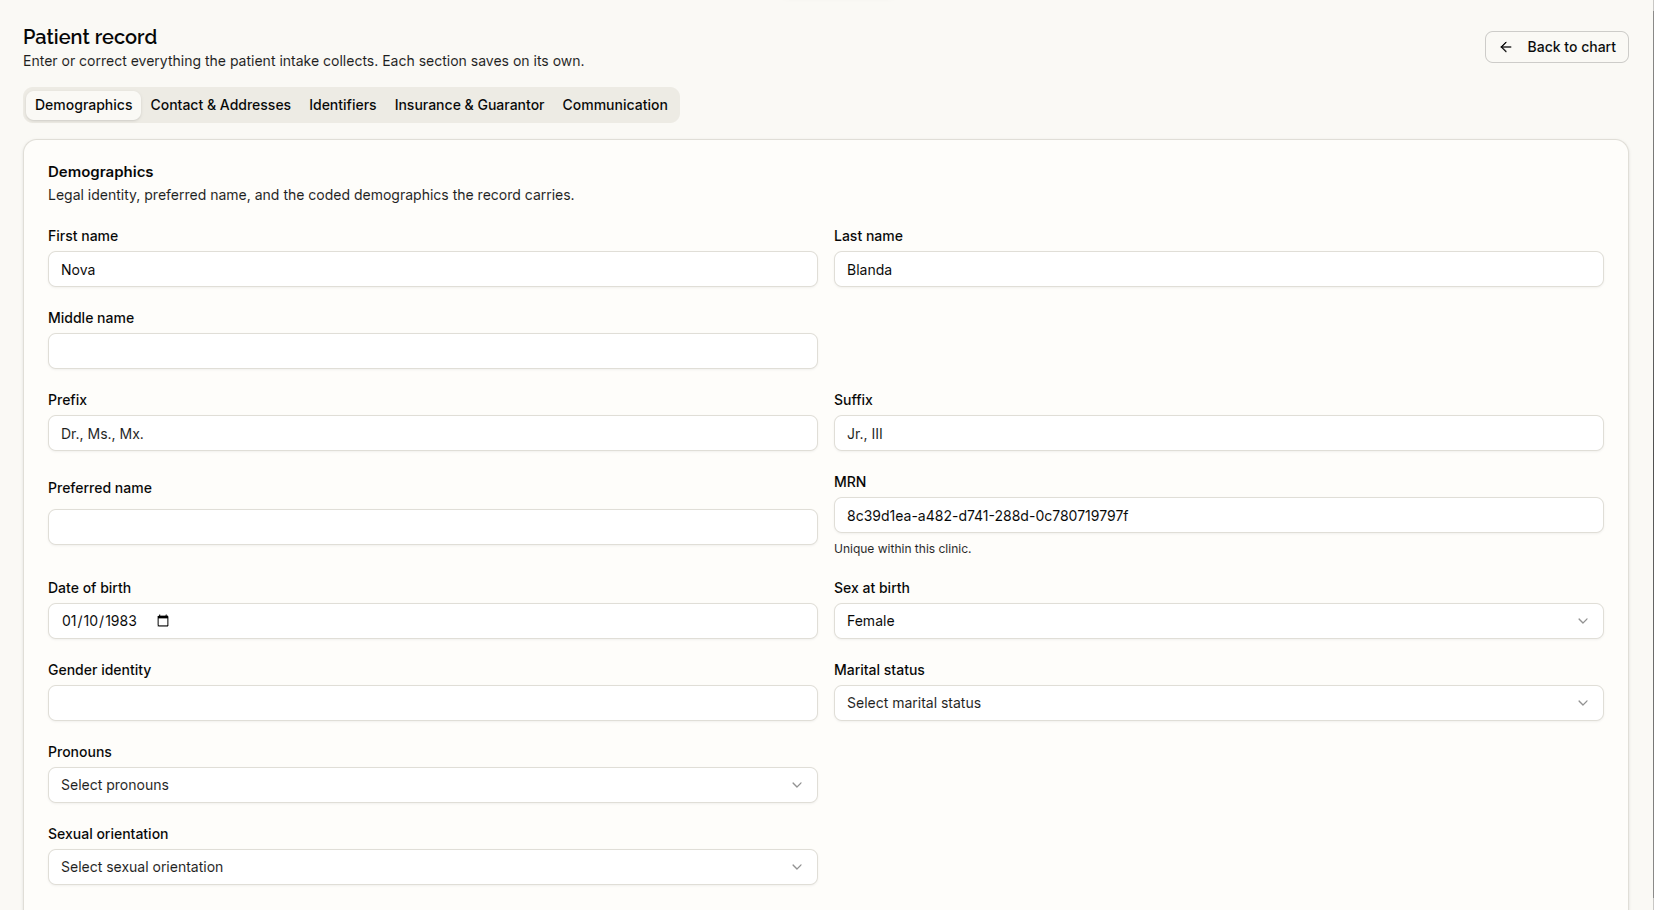Click the Back to chart button

tap(1556, 47)
